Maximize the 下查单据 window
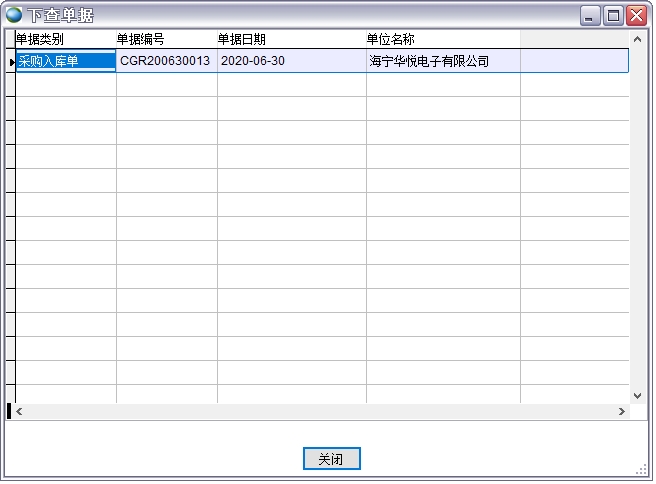The height and width of the screenshot is (484, 656). (613, 15)
